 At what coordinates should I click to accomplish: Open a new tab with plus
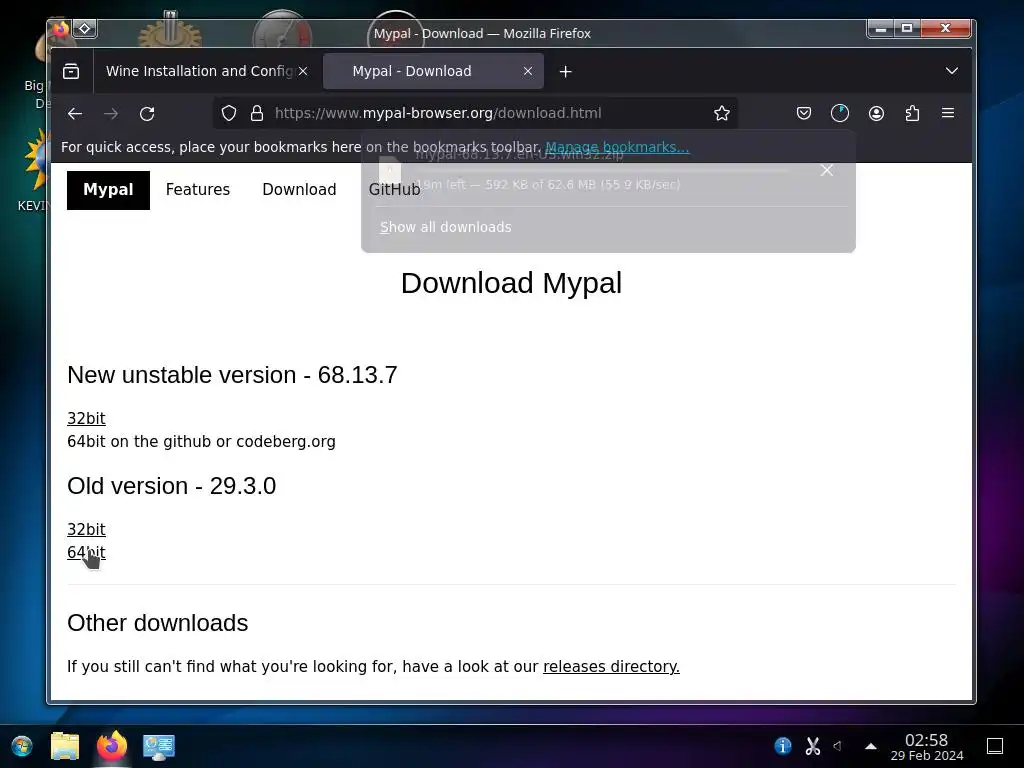click(566, 71)
